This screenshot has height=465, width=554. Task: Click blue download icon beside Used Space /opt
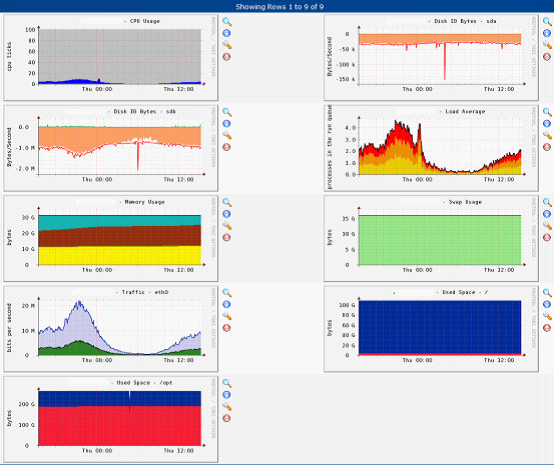point(226,395)
